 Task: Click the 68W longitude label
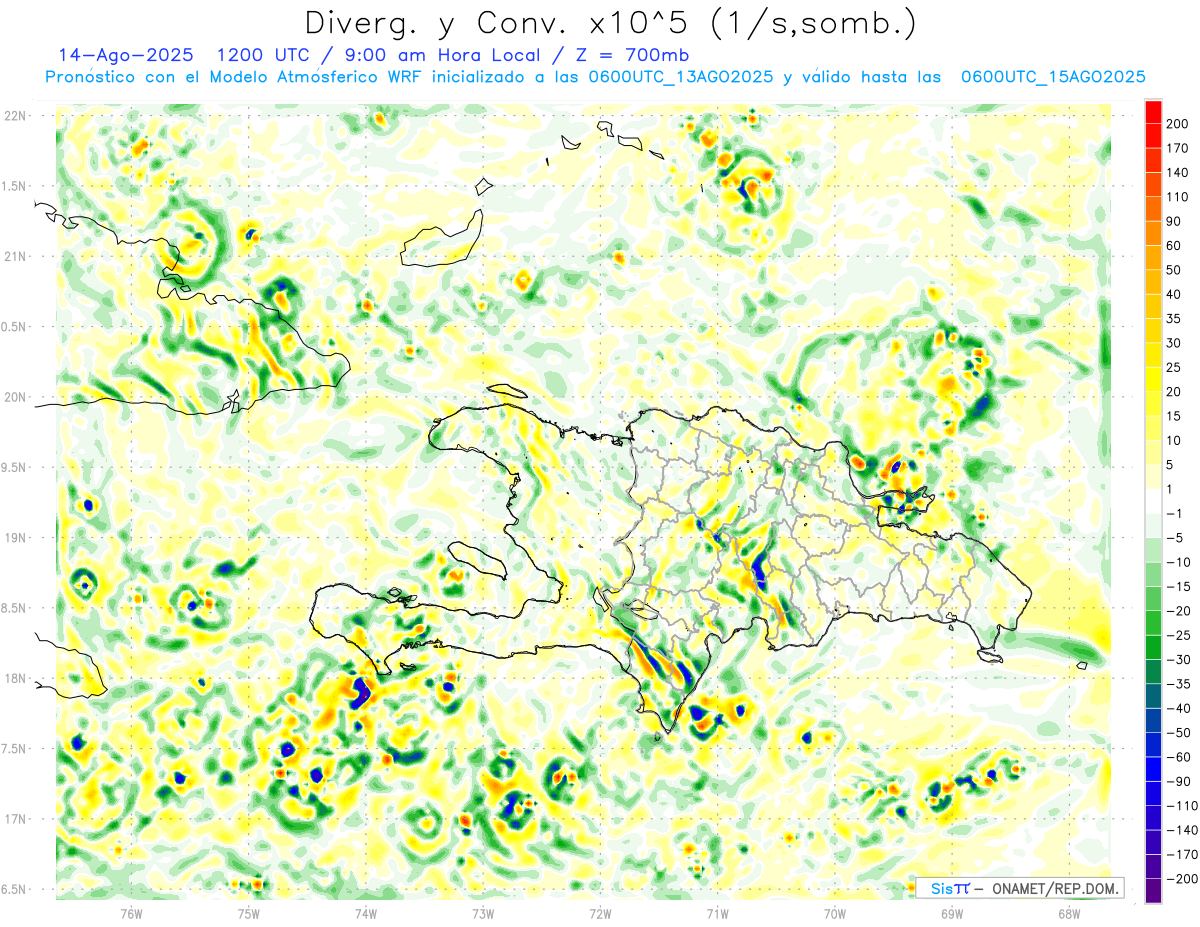[x=1068, y=912]
